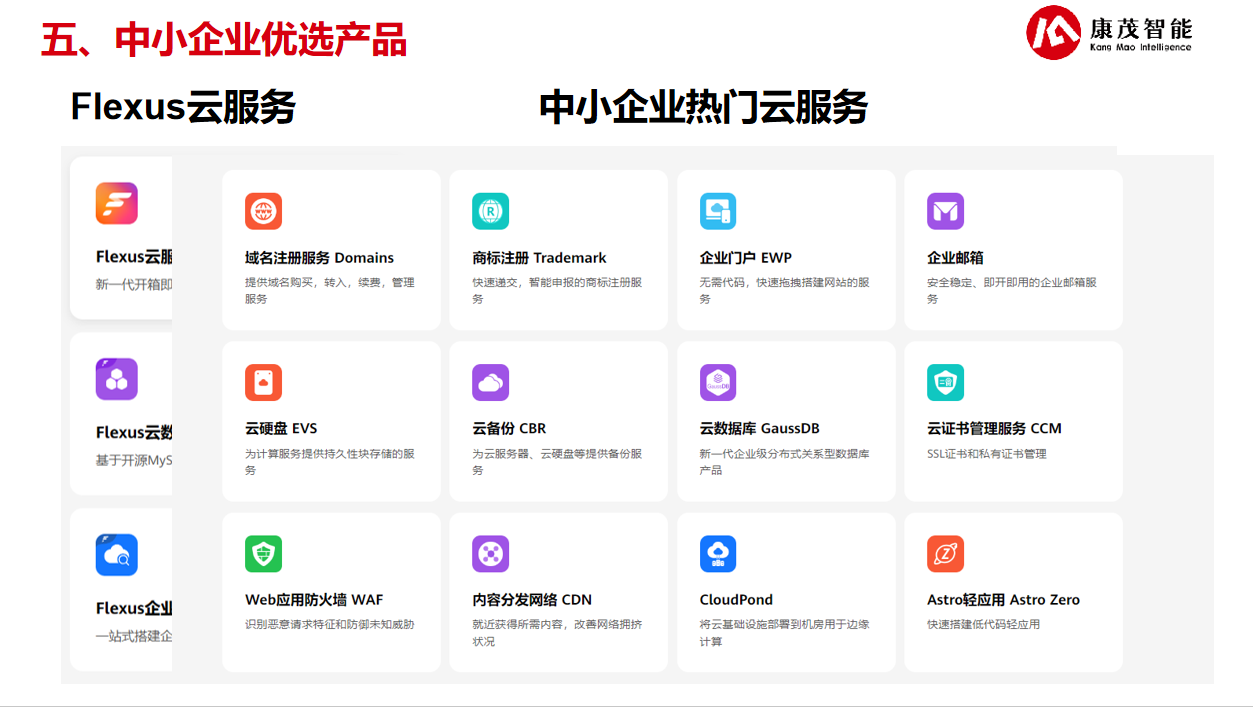The height and width of the screenshot is (707, 1253).
Task: Click the teal Trademark registration icon
Action: coord(490,211)
